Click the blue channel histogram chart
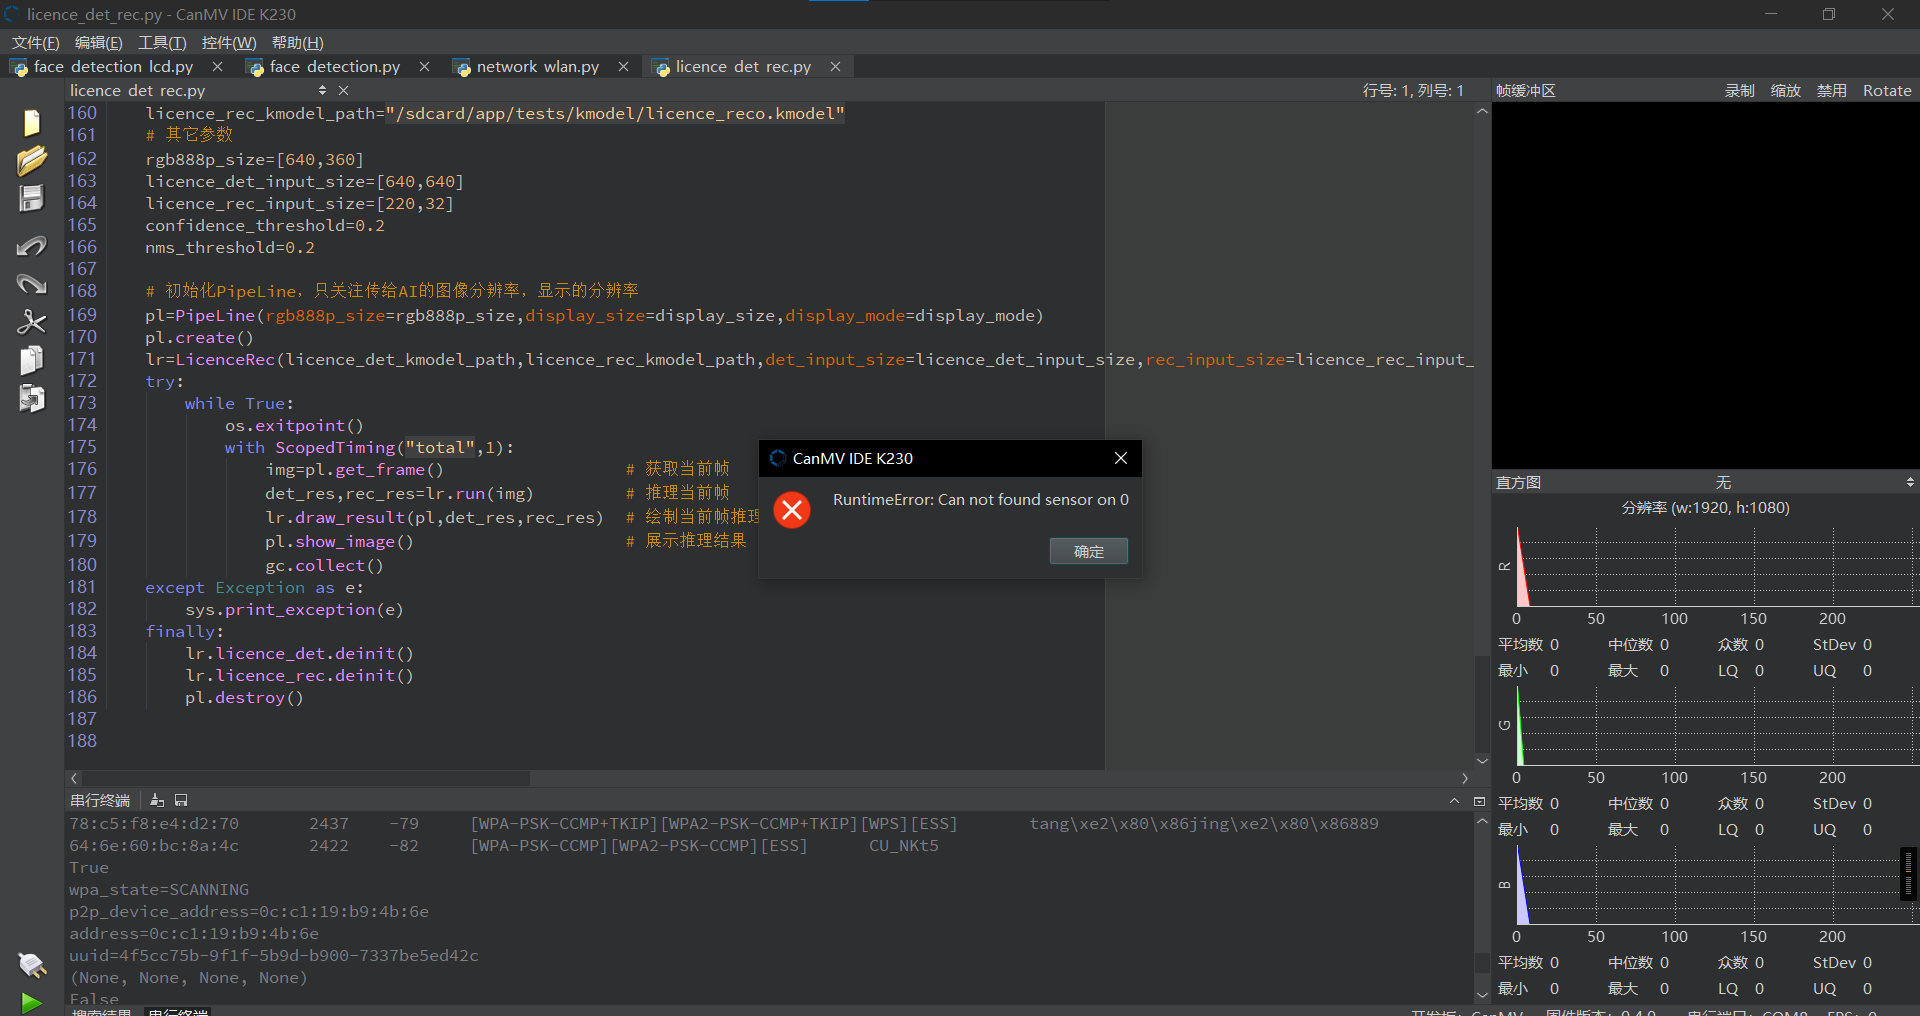 pyautogui.click(x=1716, y=885)
